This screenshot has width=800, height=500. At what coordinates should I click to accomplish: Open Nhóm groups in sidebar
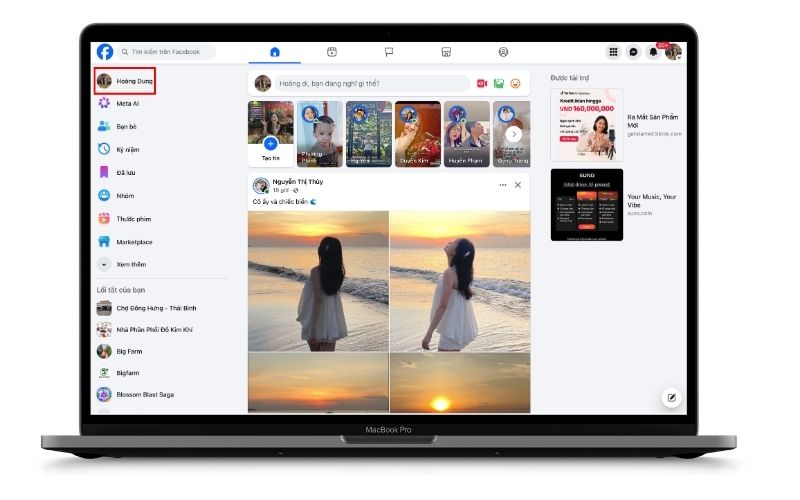coord(116,195)
